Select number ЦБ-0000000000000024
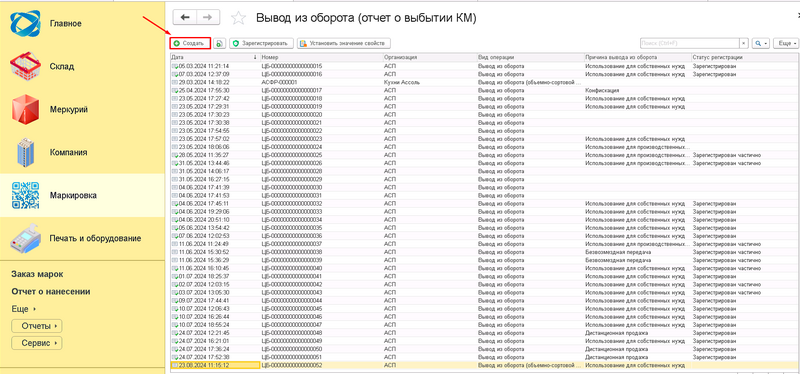 [x=291, y=147]
